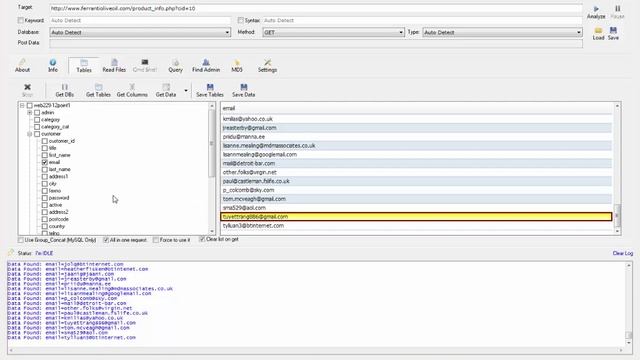Click the Save disk icon near Load
The height and width of the screenshot is (360, 640).
click(x=613, y=30)
